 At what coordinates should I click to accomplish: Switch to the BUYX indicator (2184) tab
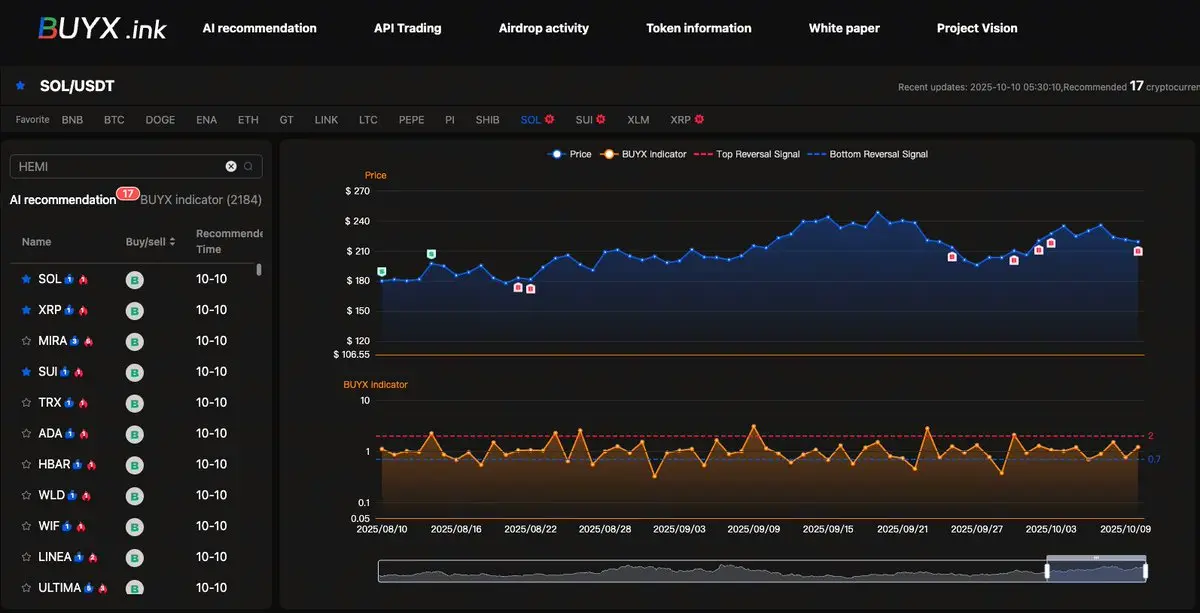click(x=201, y=200)
